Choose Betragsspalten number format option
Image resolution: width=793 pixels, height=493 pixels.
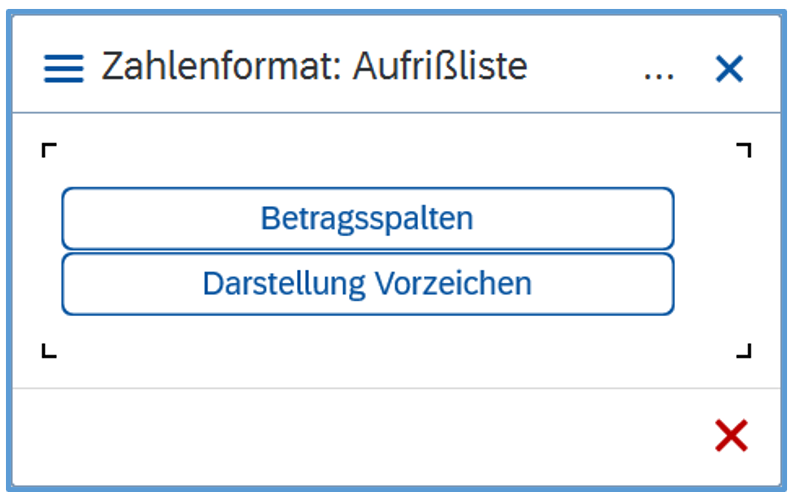tap(367, 218)
